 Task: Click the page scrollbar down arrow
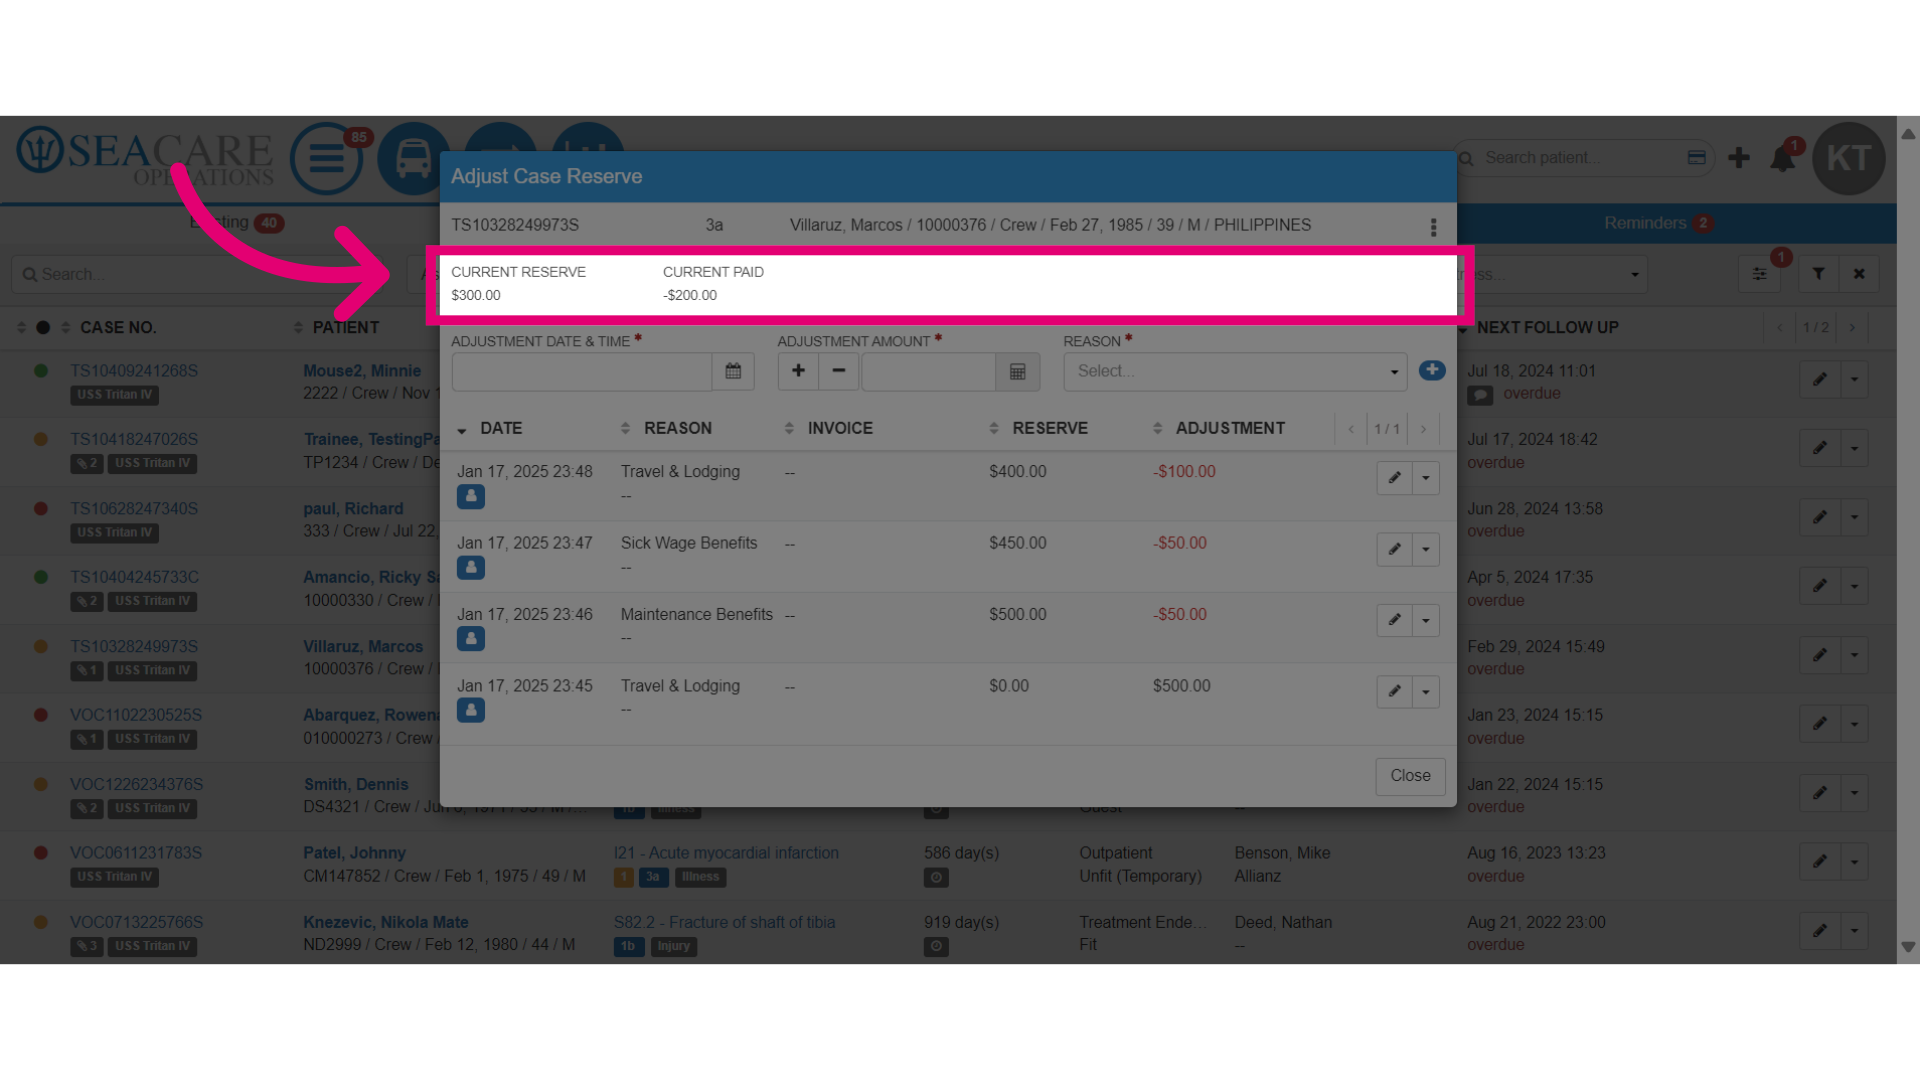tap(1908, 947)
